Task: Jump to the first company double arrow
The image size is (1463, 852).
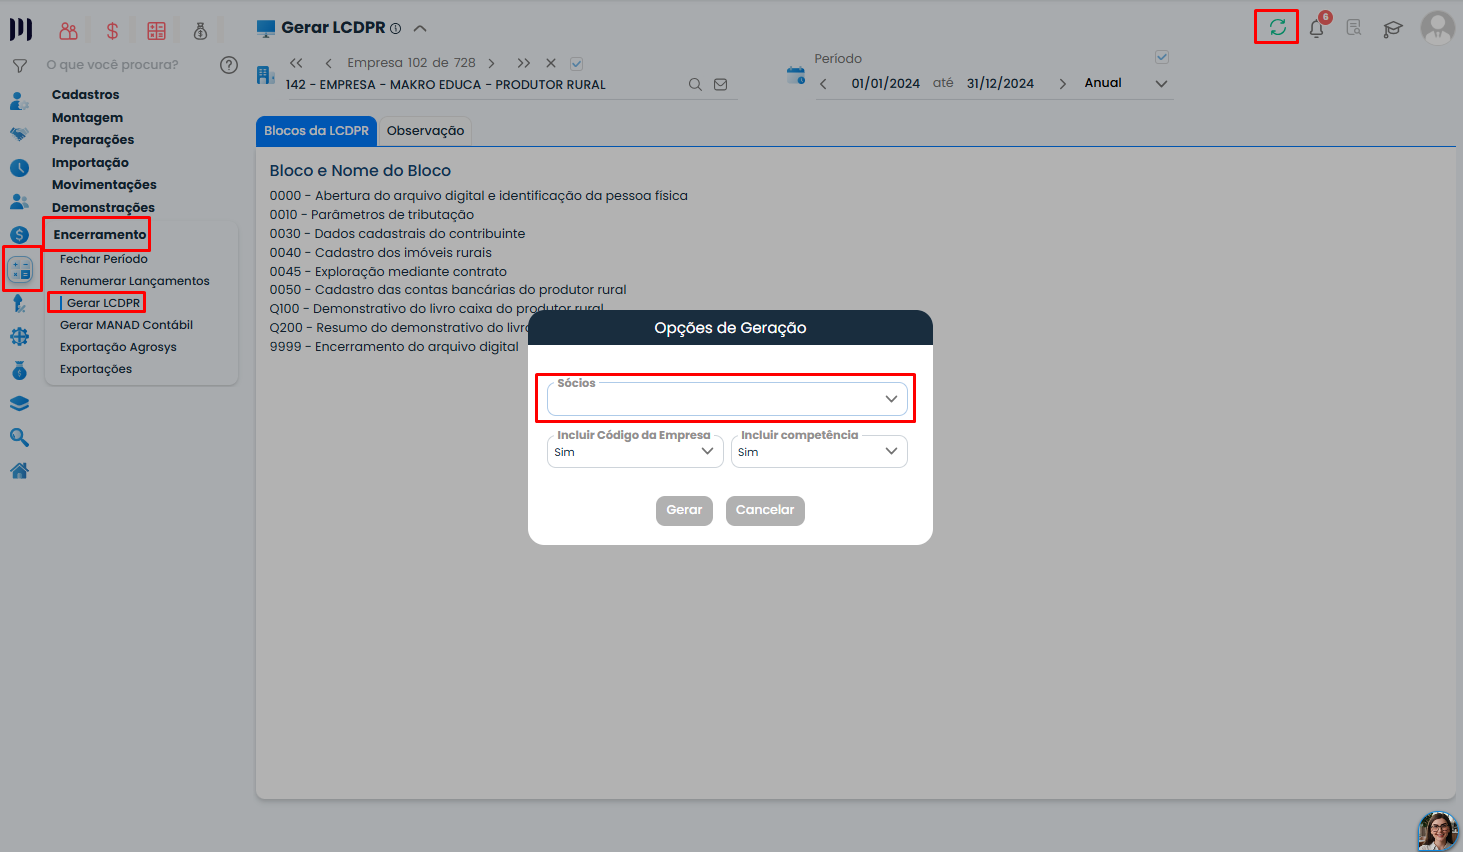Action: (x=296, y=63)
